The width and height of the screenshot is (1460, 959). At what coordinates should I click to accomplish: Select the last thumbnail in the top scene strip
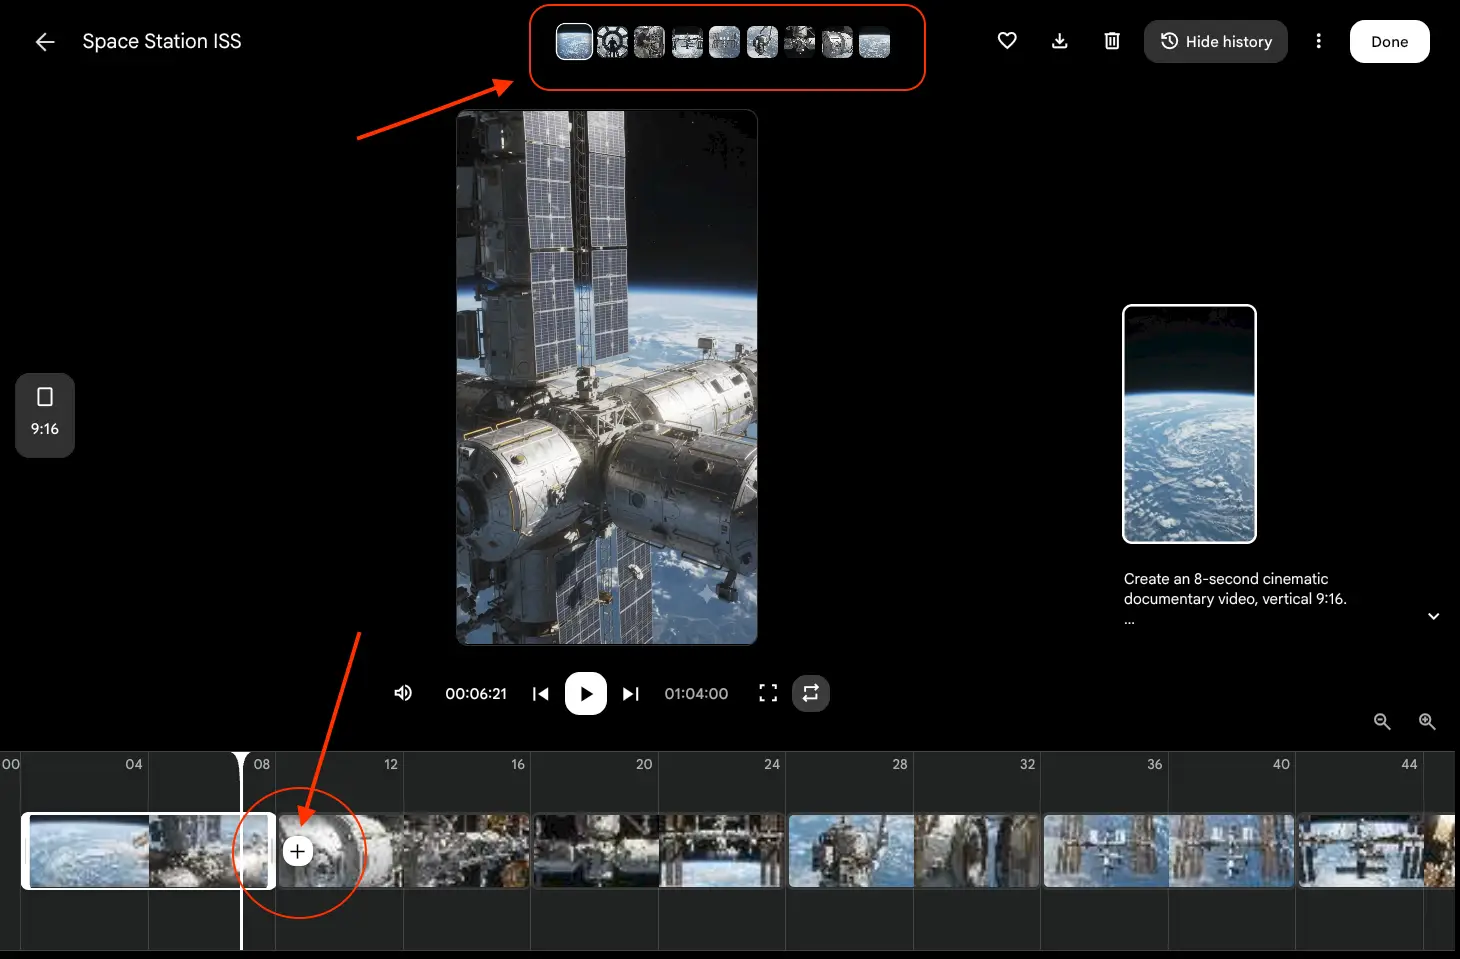point(874,42)
